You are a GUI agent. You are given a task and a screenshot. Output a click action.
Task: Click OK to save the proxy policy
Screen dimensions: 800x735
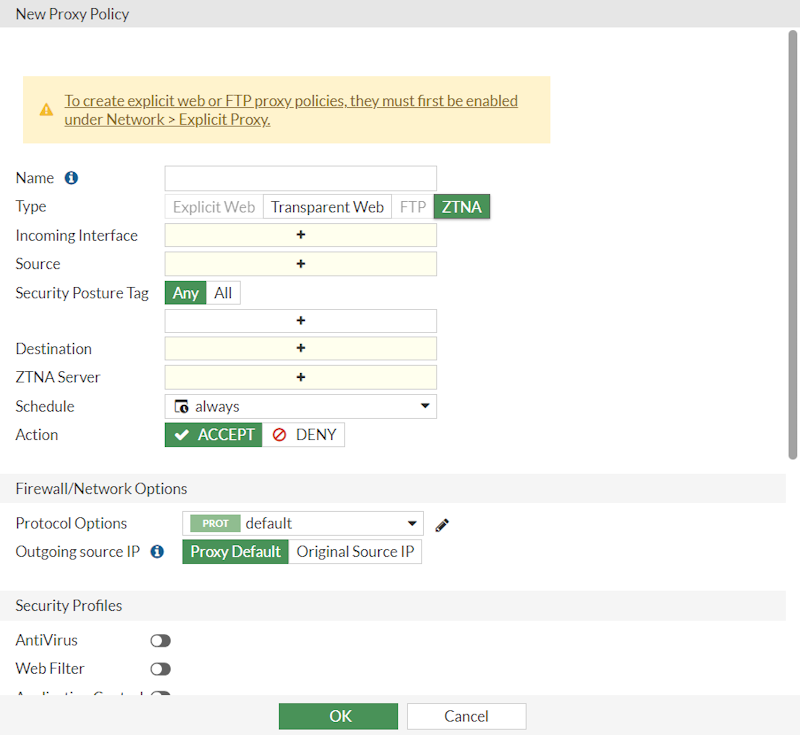338,716
